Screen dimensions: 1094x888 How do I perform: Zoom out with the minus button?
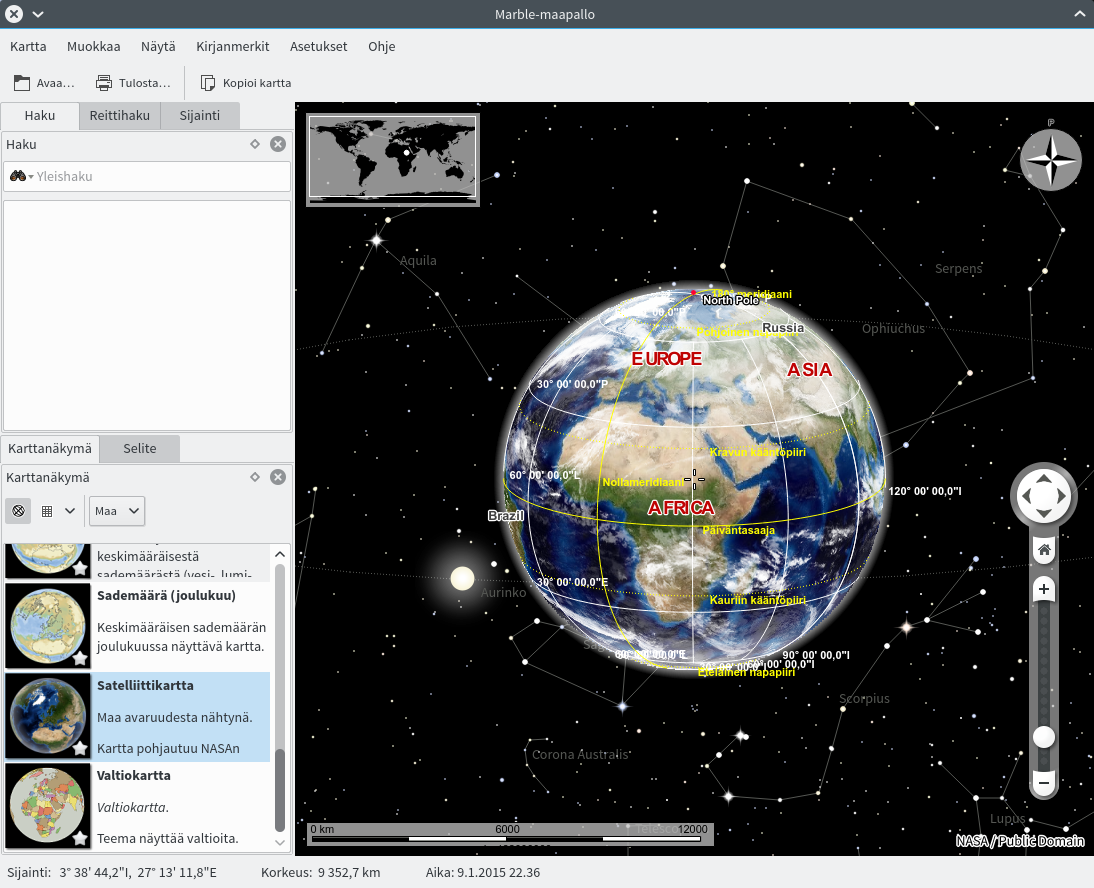pyautogui.click(x=1043, y=783)
